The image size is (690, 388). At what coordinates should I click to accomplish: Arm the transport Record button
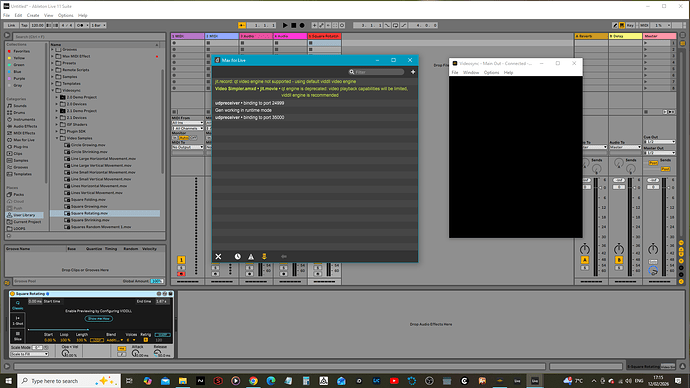[x=302, y=26]
